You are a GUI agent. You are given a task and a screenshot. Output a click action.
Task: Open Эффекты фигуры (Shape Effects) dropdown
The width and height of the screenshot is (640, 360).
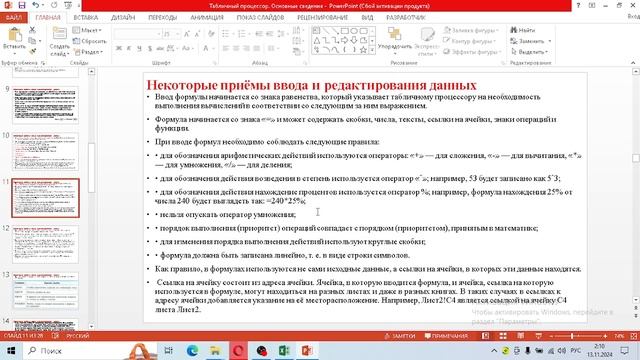coord(472,52)
